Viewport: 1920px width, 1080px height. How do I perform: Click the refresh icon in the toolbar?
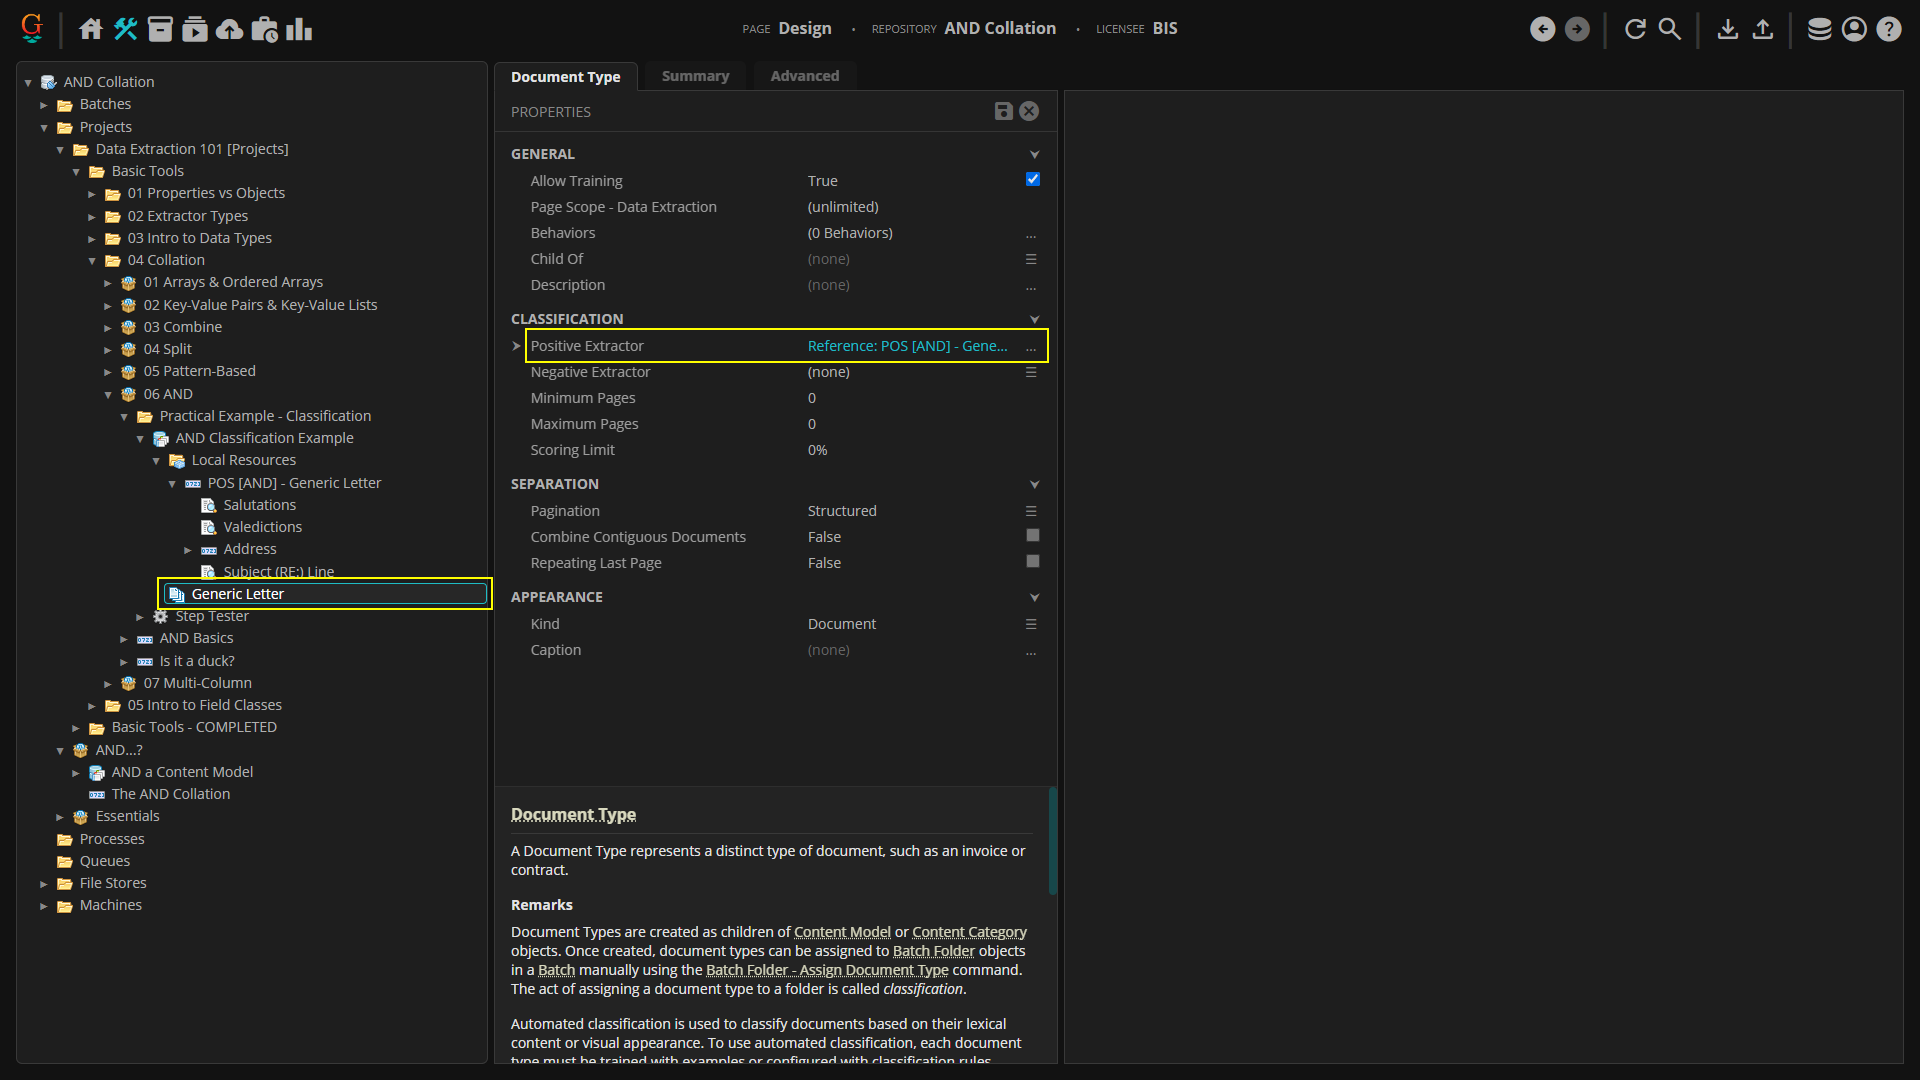(x=1635, y=29)
